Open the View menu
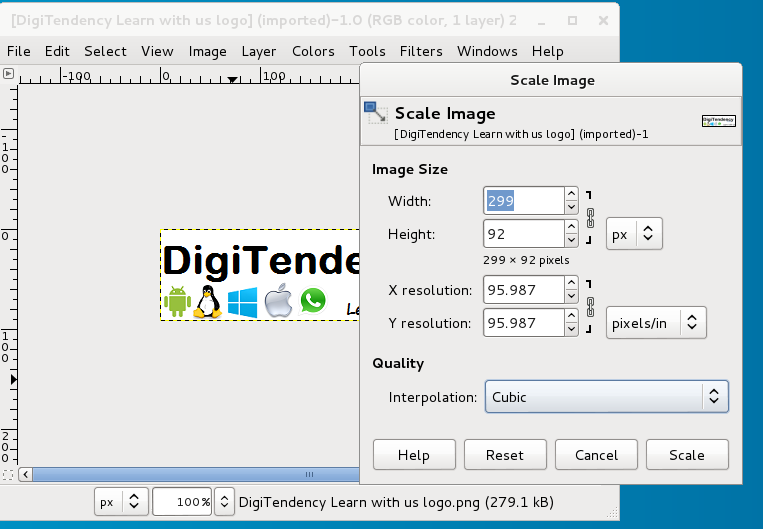The height and width of the screenshot is (529, 763). 157,51
